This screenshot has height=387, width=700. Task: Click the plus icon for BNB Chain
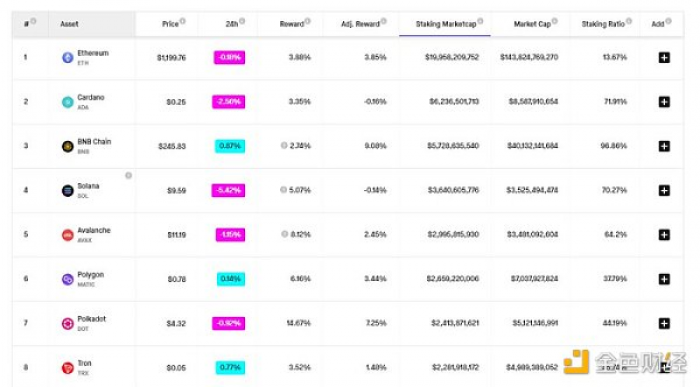coord(664,146)
